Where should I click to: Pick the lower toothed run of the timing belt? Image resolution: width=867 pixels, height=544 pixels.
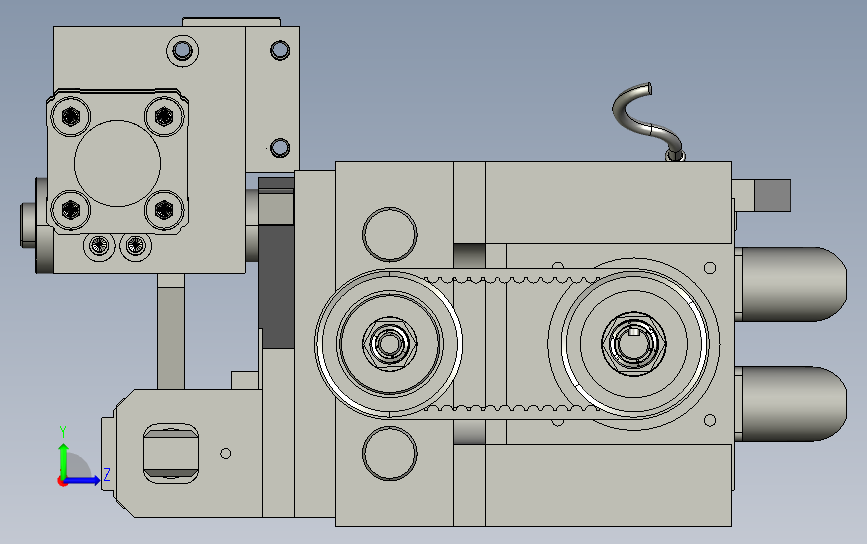click(511, 412)
